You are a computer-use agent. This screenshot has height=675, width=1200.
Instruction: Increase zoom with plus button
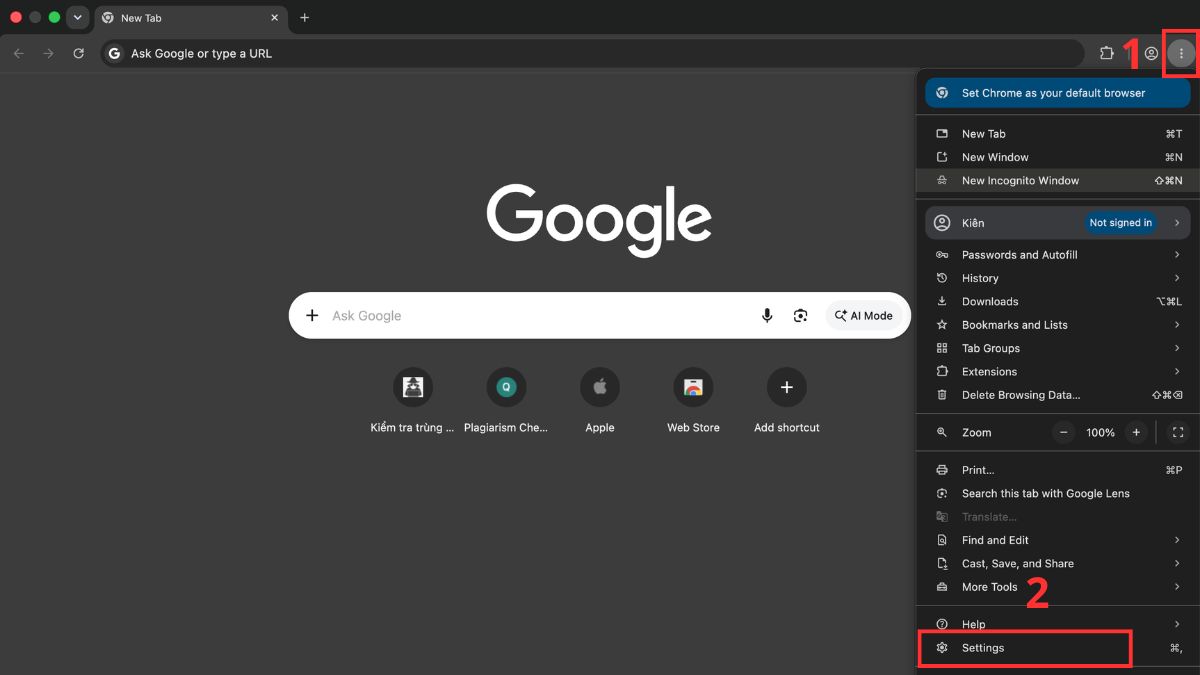click(x=1135, y=432)
